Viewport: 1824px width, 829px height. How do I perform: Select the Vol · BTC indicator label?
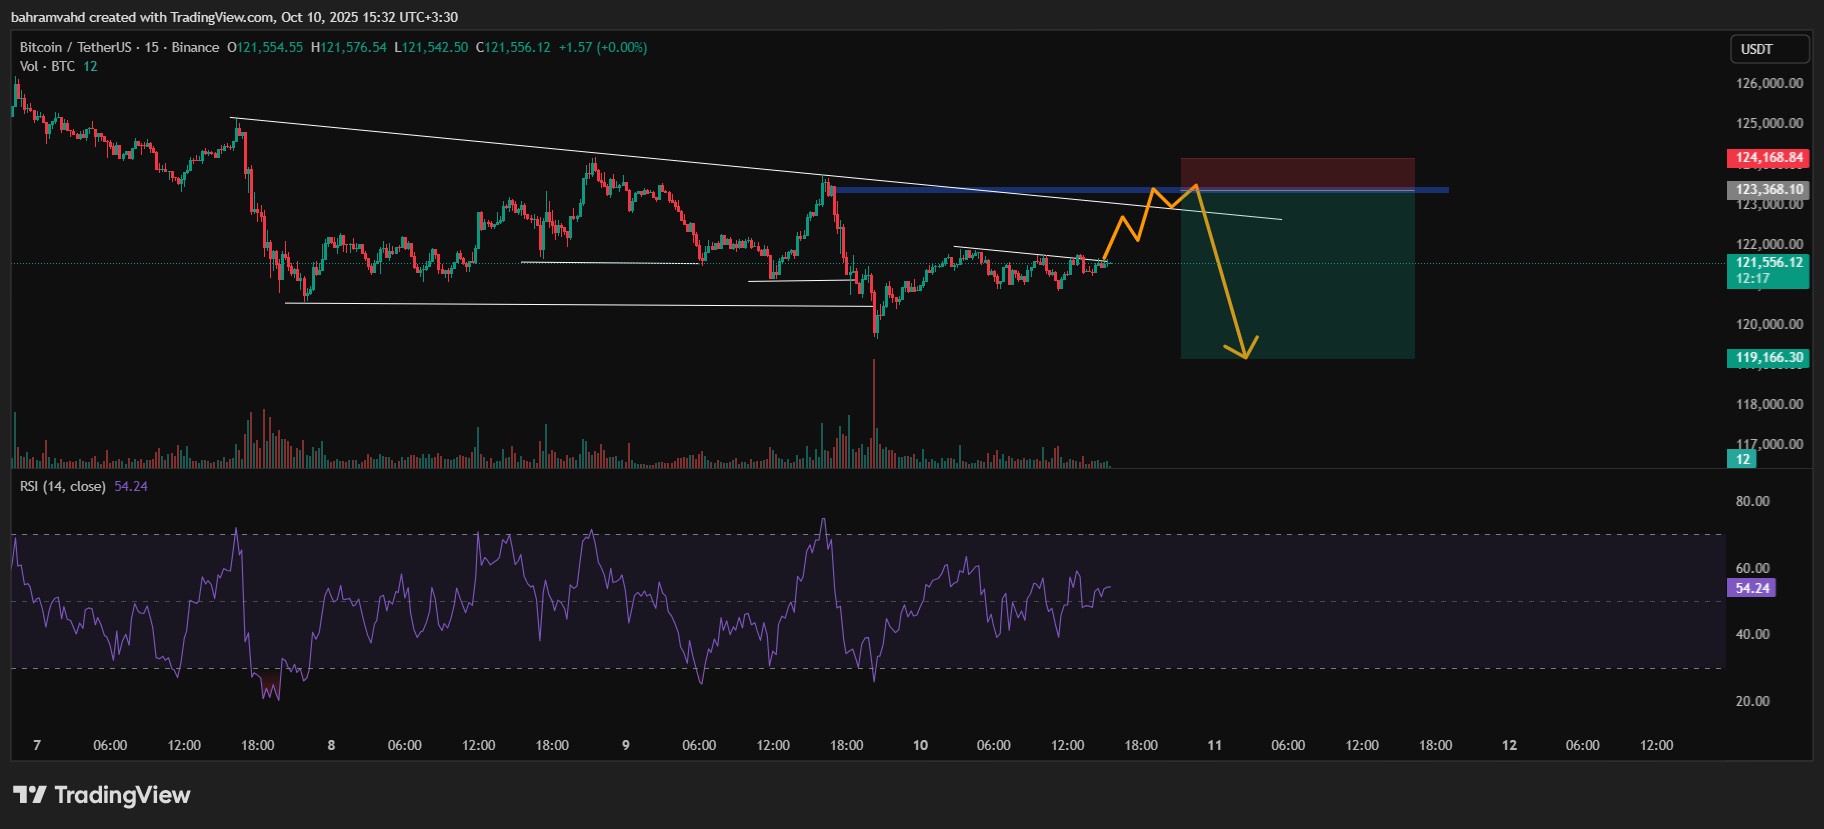(47, 66)
